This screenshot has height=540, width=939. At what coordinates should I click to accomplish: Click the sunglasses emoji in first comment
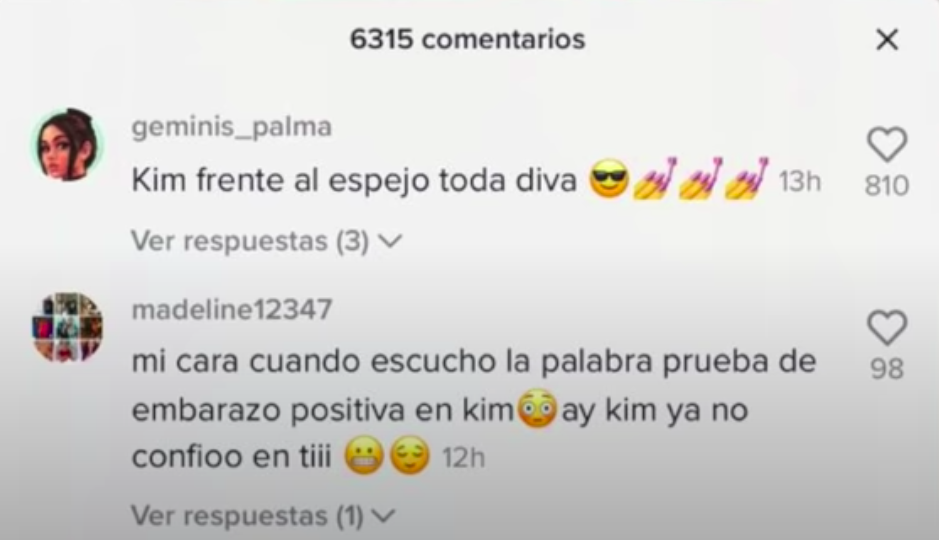tap(609, 180)
